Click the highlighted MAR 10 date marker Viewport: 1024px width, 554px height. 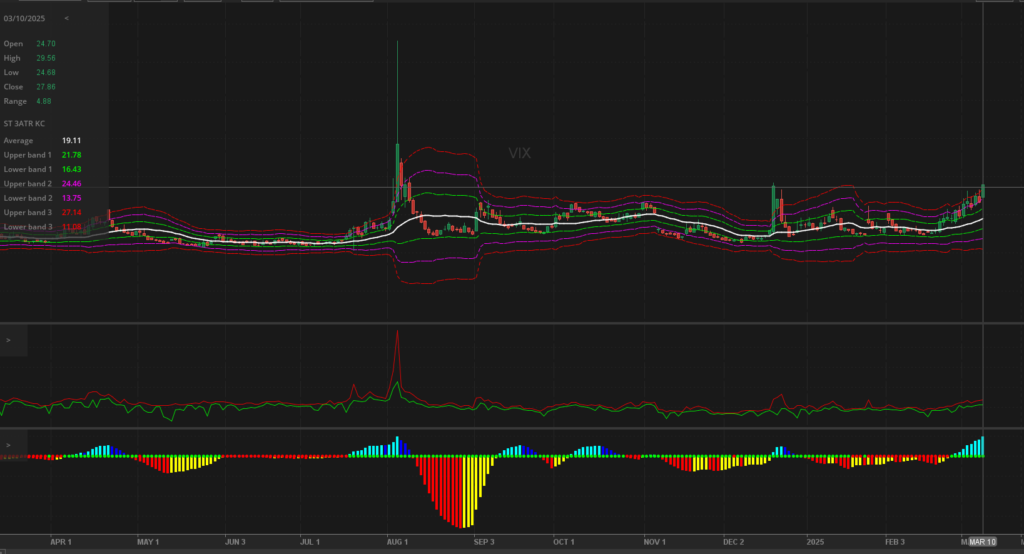pyautogui.click(x=983, y=542)
